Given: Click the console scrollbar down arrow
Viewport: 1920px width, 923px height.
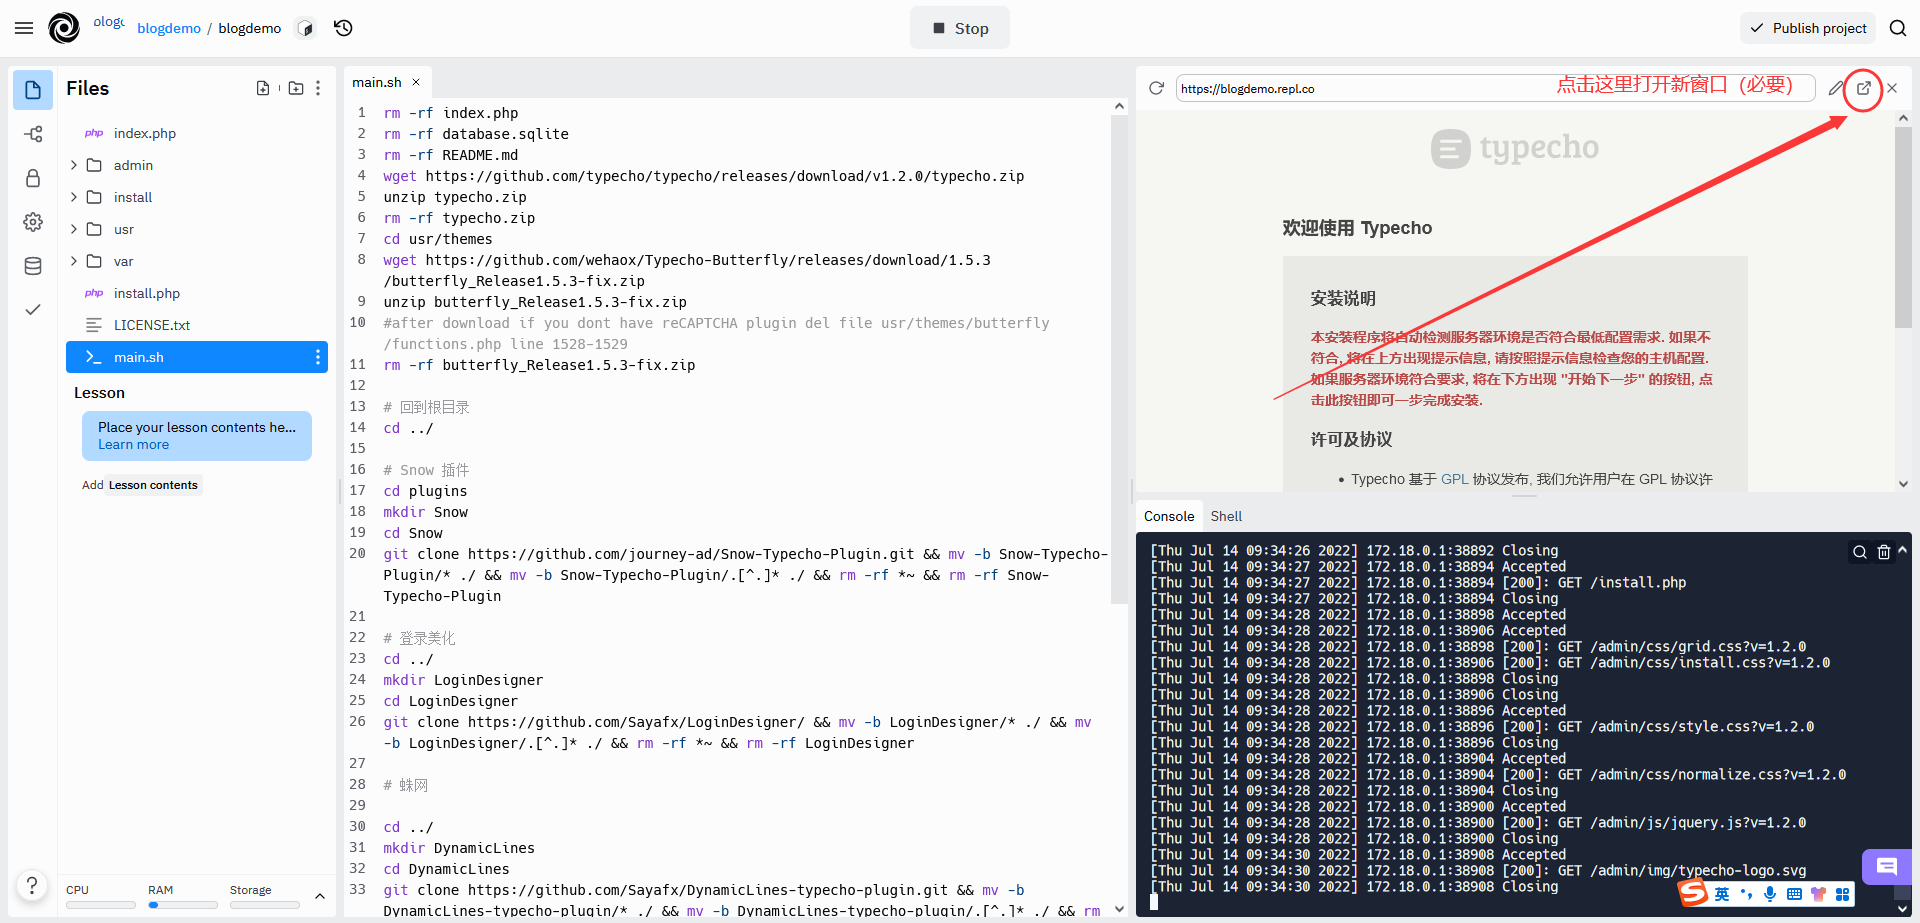Looking at the screenshot, I should pos(1902,908).
